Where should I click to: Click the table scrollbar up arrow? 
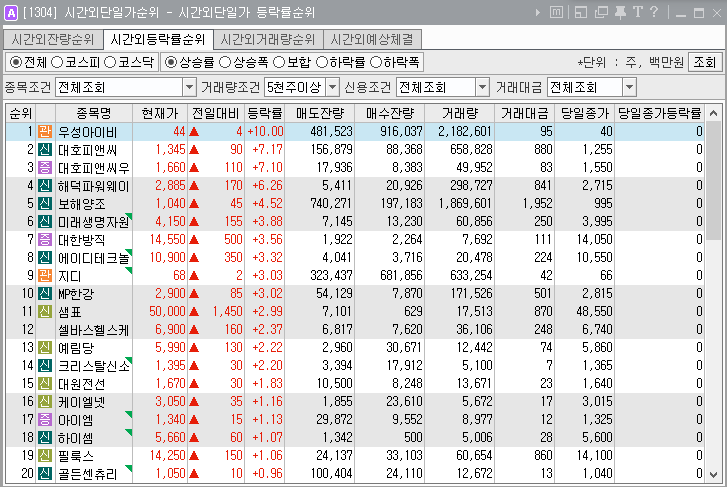click(714, 113)
